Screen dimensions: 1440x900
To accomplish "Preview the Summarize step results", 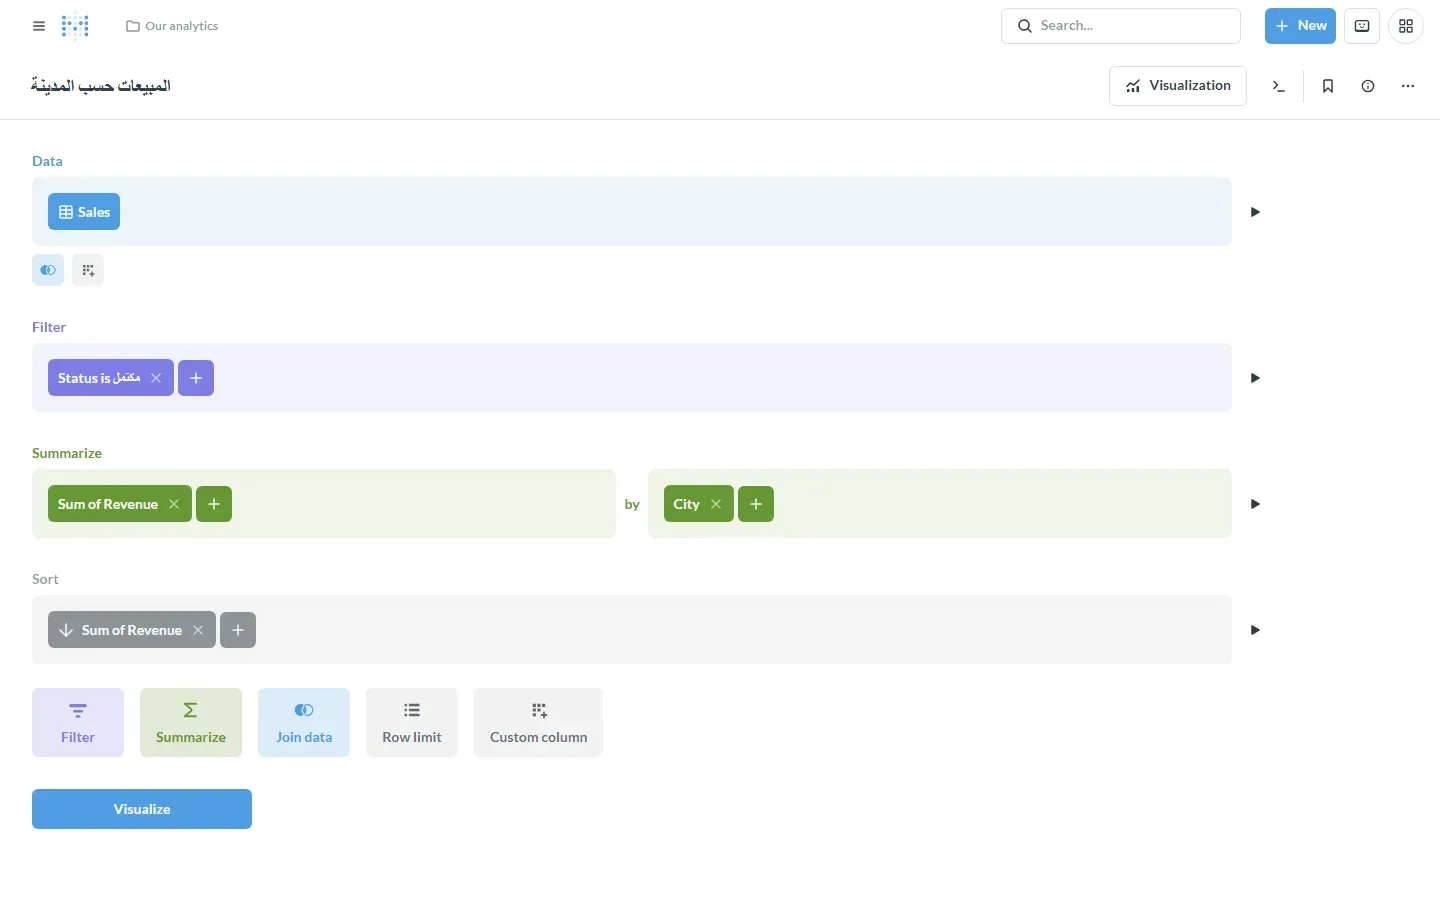I will click(x=1255, y=504).
